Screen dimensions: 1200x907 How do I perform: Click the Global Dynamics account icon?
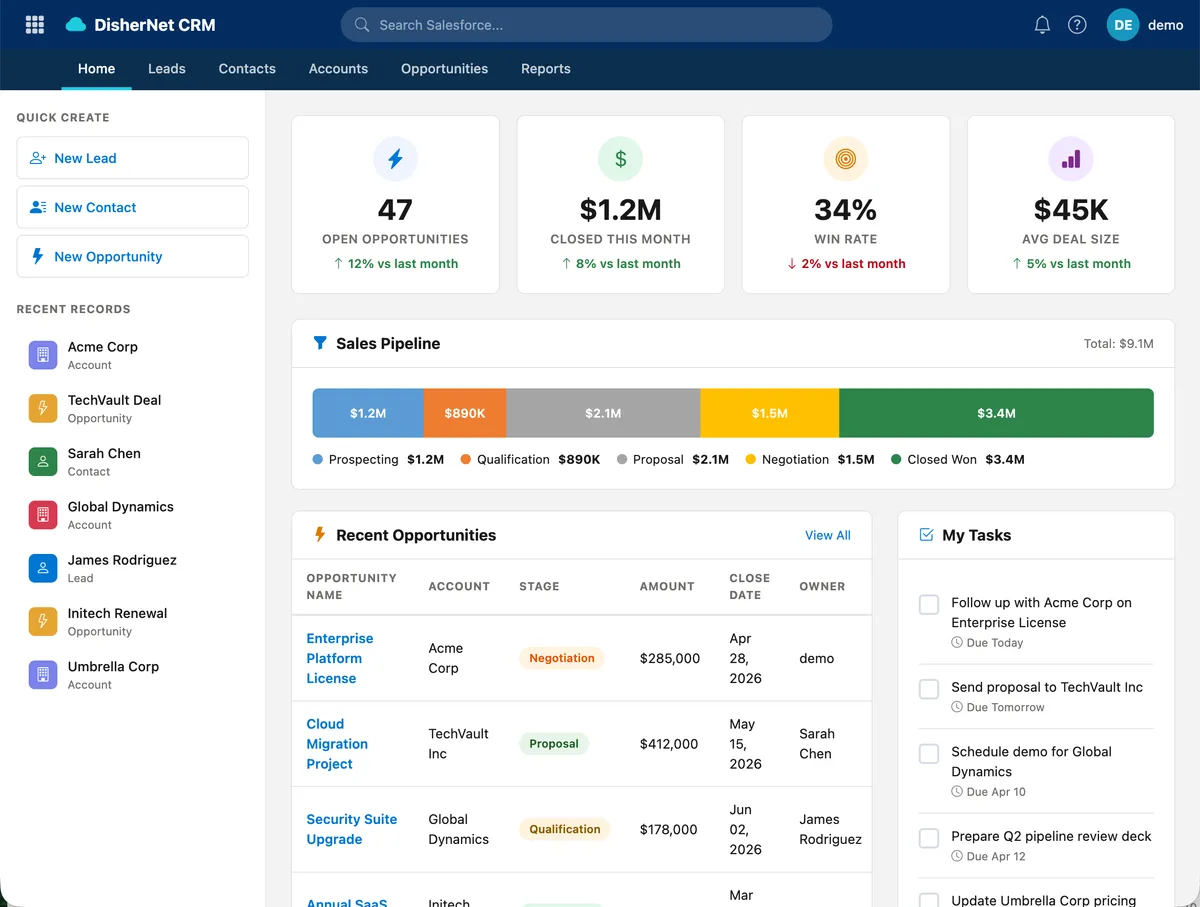(42, 515)
